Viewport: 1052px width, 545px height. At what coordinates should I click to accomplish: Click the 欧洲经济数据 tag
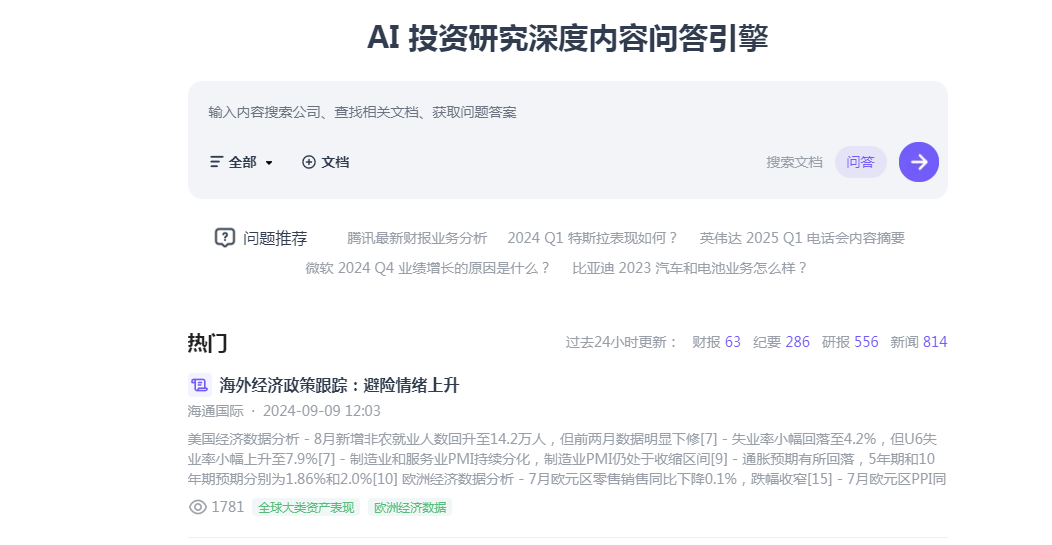tap(410, 507)
